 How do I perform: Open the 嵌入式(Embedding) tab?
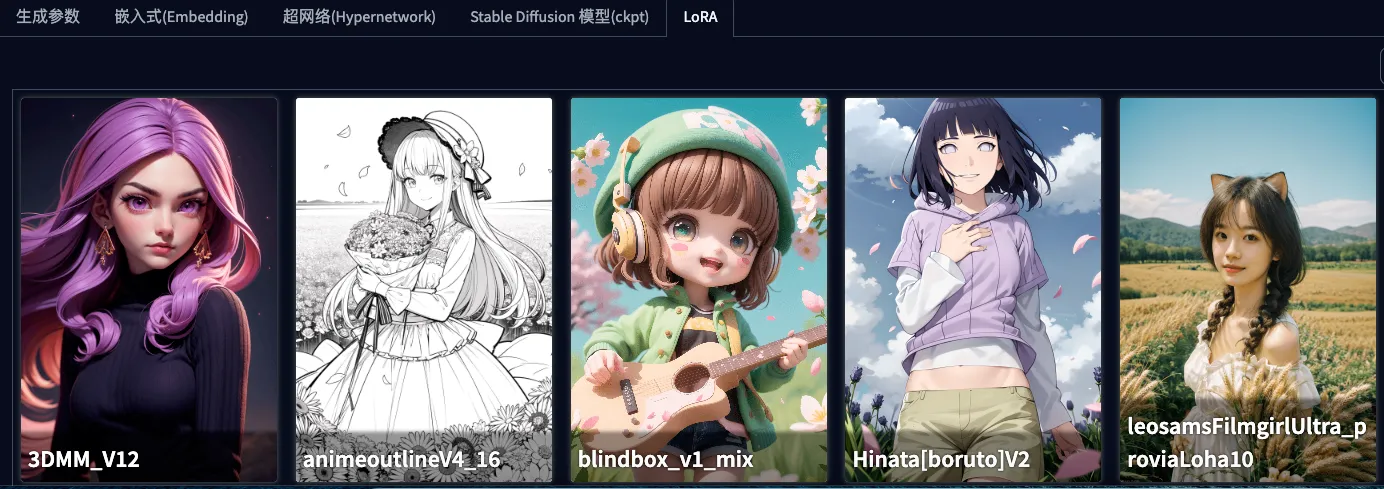(x=181, y=17)
